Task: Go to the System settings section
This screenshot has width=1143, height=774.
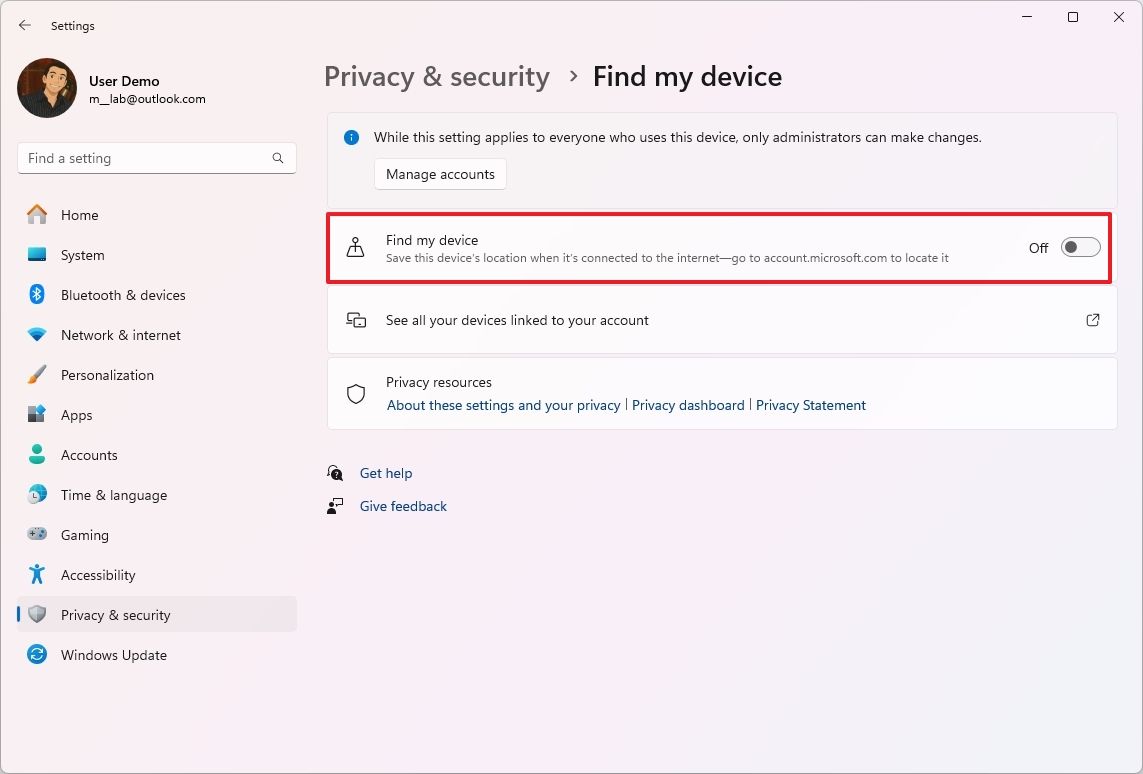Action: click(x=82, y=255)
